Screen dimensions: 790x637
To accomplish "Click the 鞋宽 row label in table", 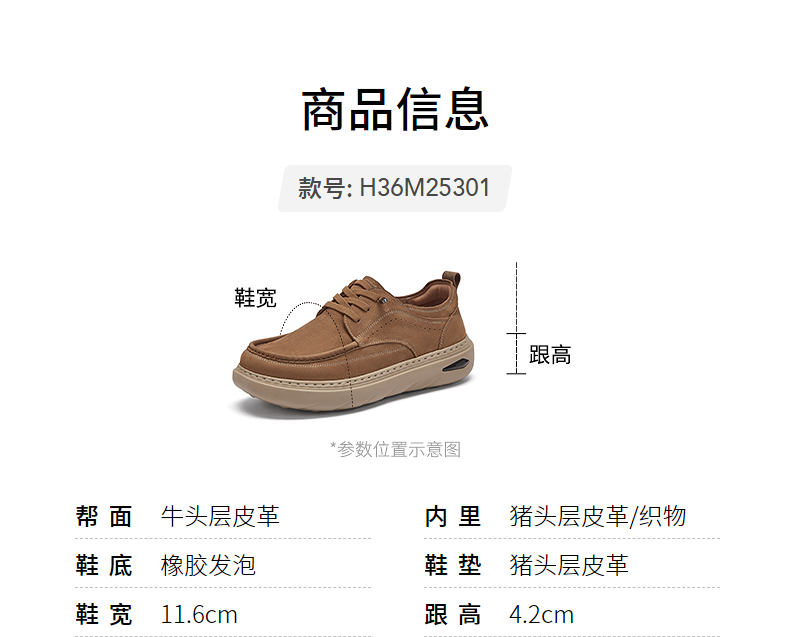I will click(x=104, y=615).
